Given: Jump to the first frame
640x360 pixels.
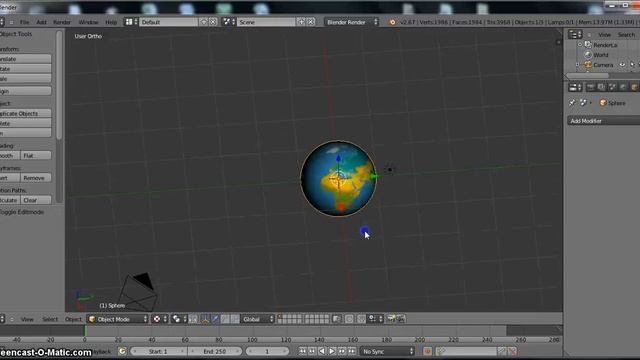Looking at the screenshot, I should pyautogui.click(x=302, y=351).
